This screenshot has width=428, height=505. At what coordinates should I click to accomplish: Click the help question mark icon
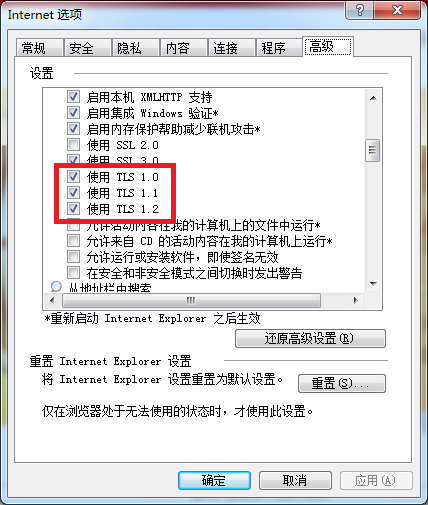(360, 10)
